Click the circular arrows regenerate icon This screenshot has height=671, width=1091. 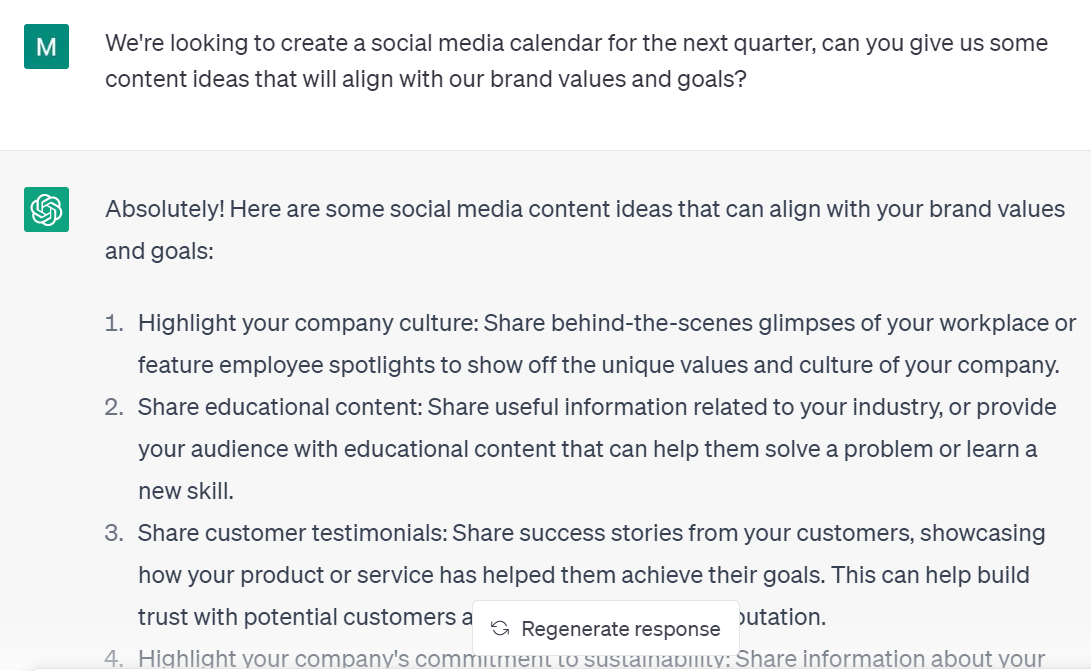coord(500,628)
